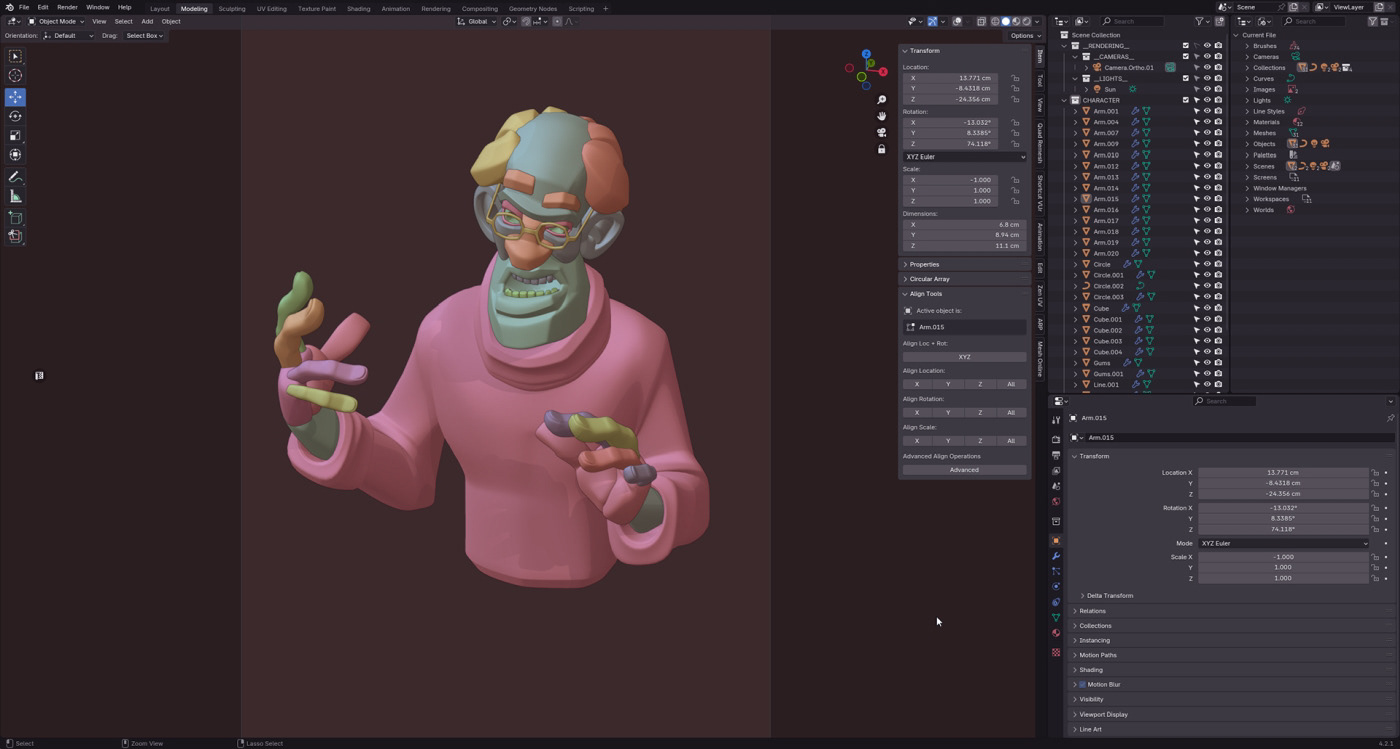Screen dimensions: 1400x749
Task: Click the zoom magnifier viewport icon
Action: [x=881, y=100]
